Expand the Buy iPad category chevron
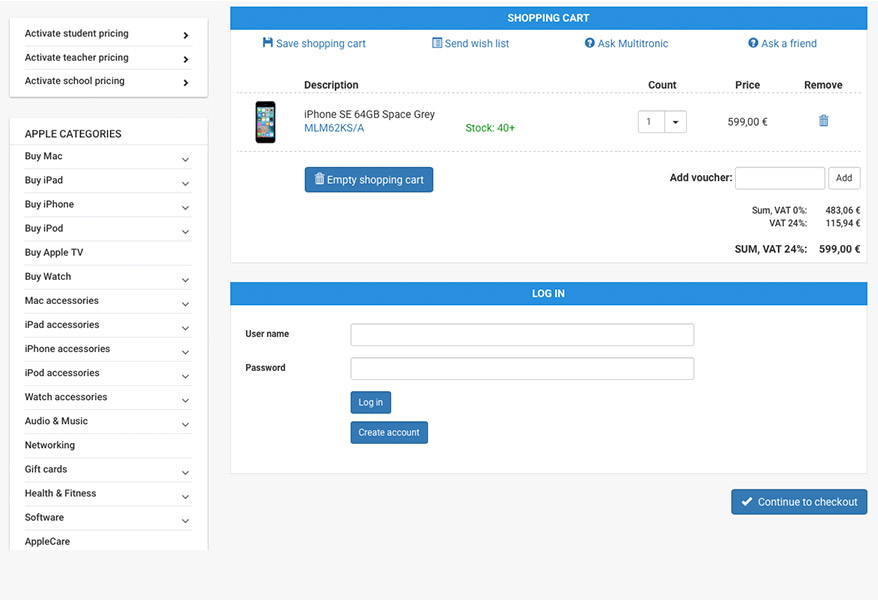This screenshot has width=878, height=600. [x=185, y=184]
